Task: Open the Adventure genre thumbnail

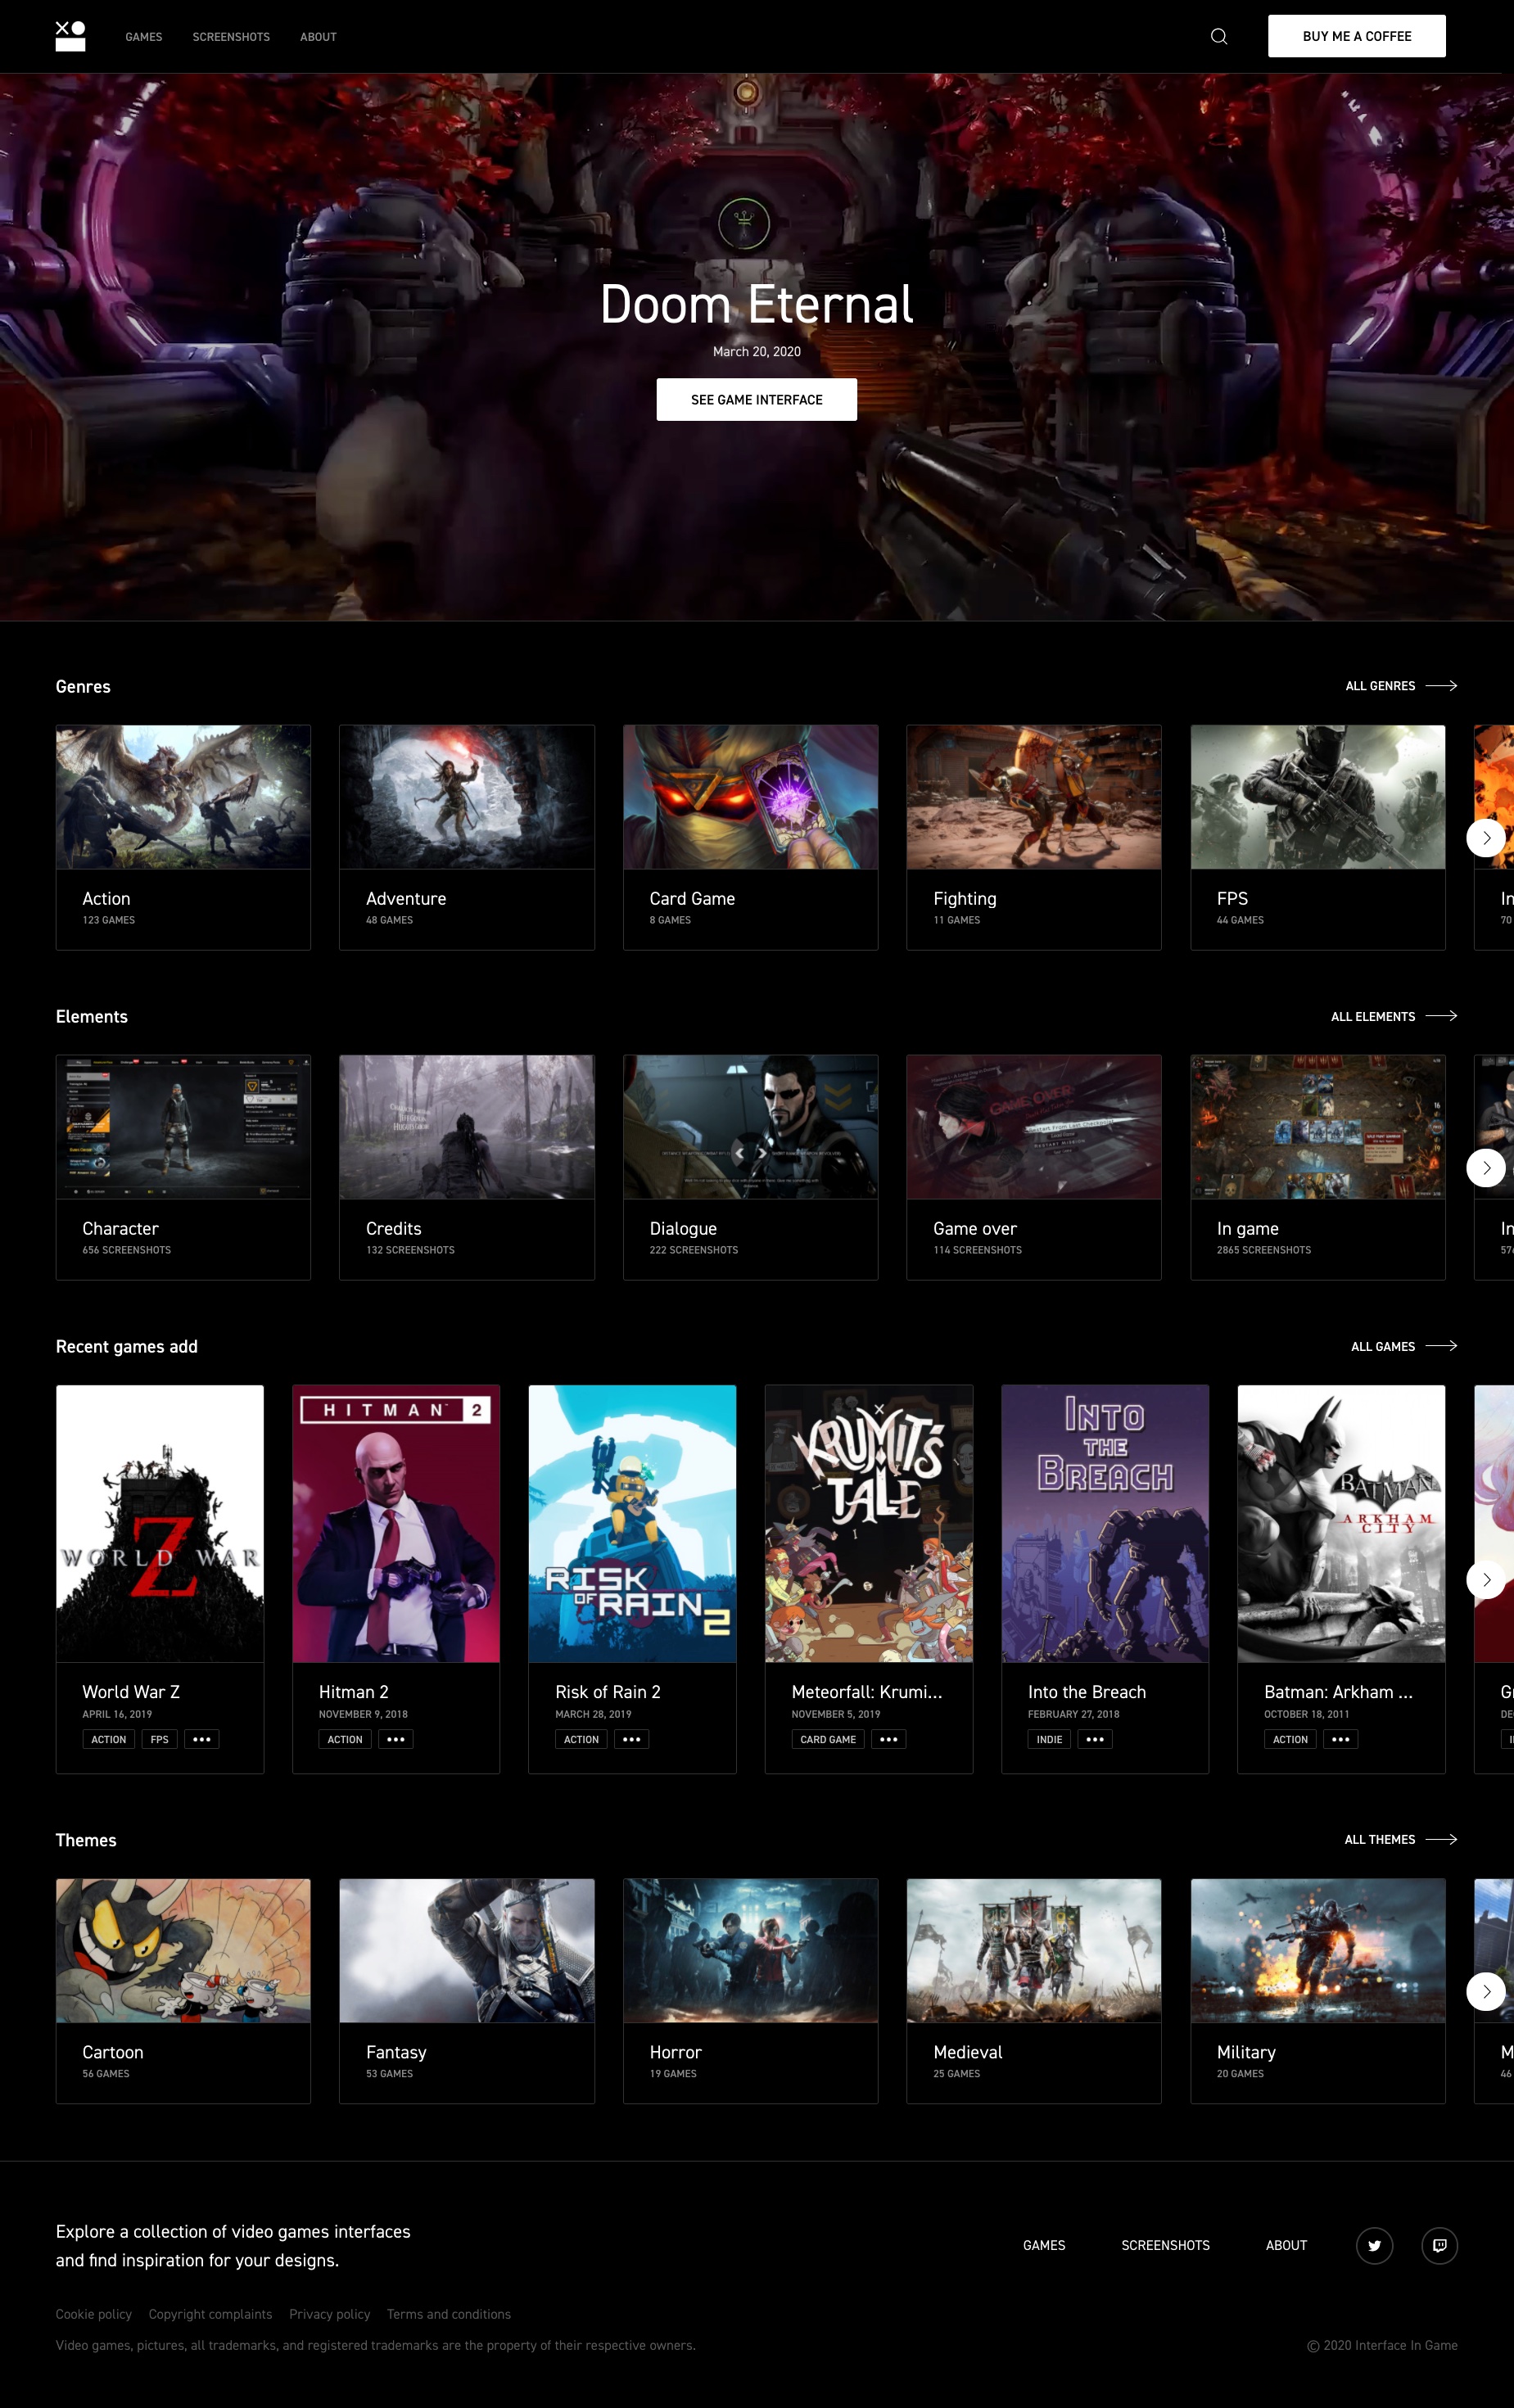Action: pos(467,797)
